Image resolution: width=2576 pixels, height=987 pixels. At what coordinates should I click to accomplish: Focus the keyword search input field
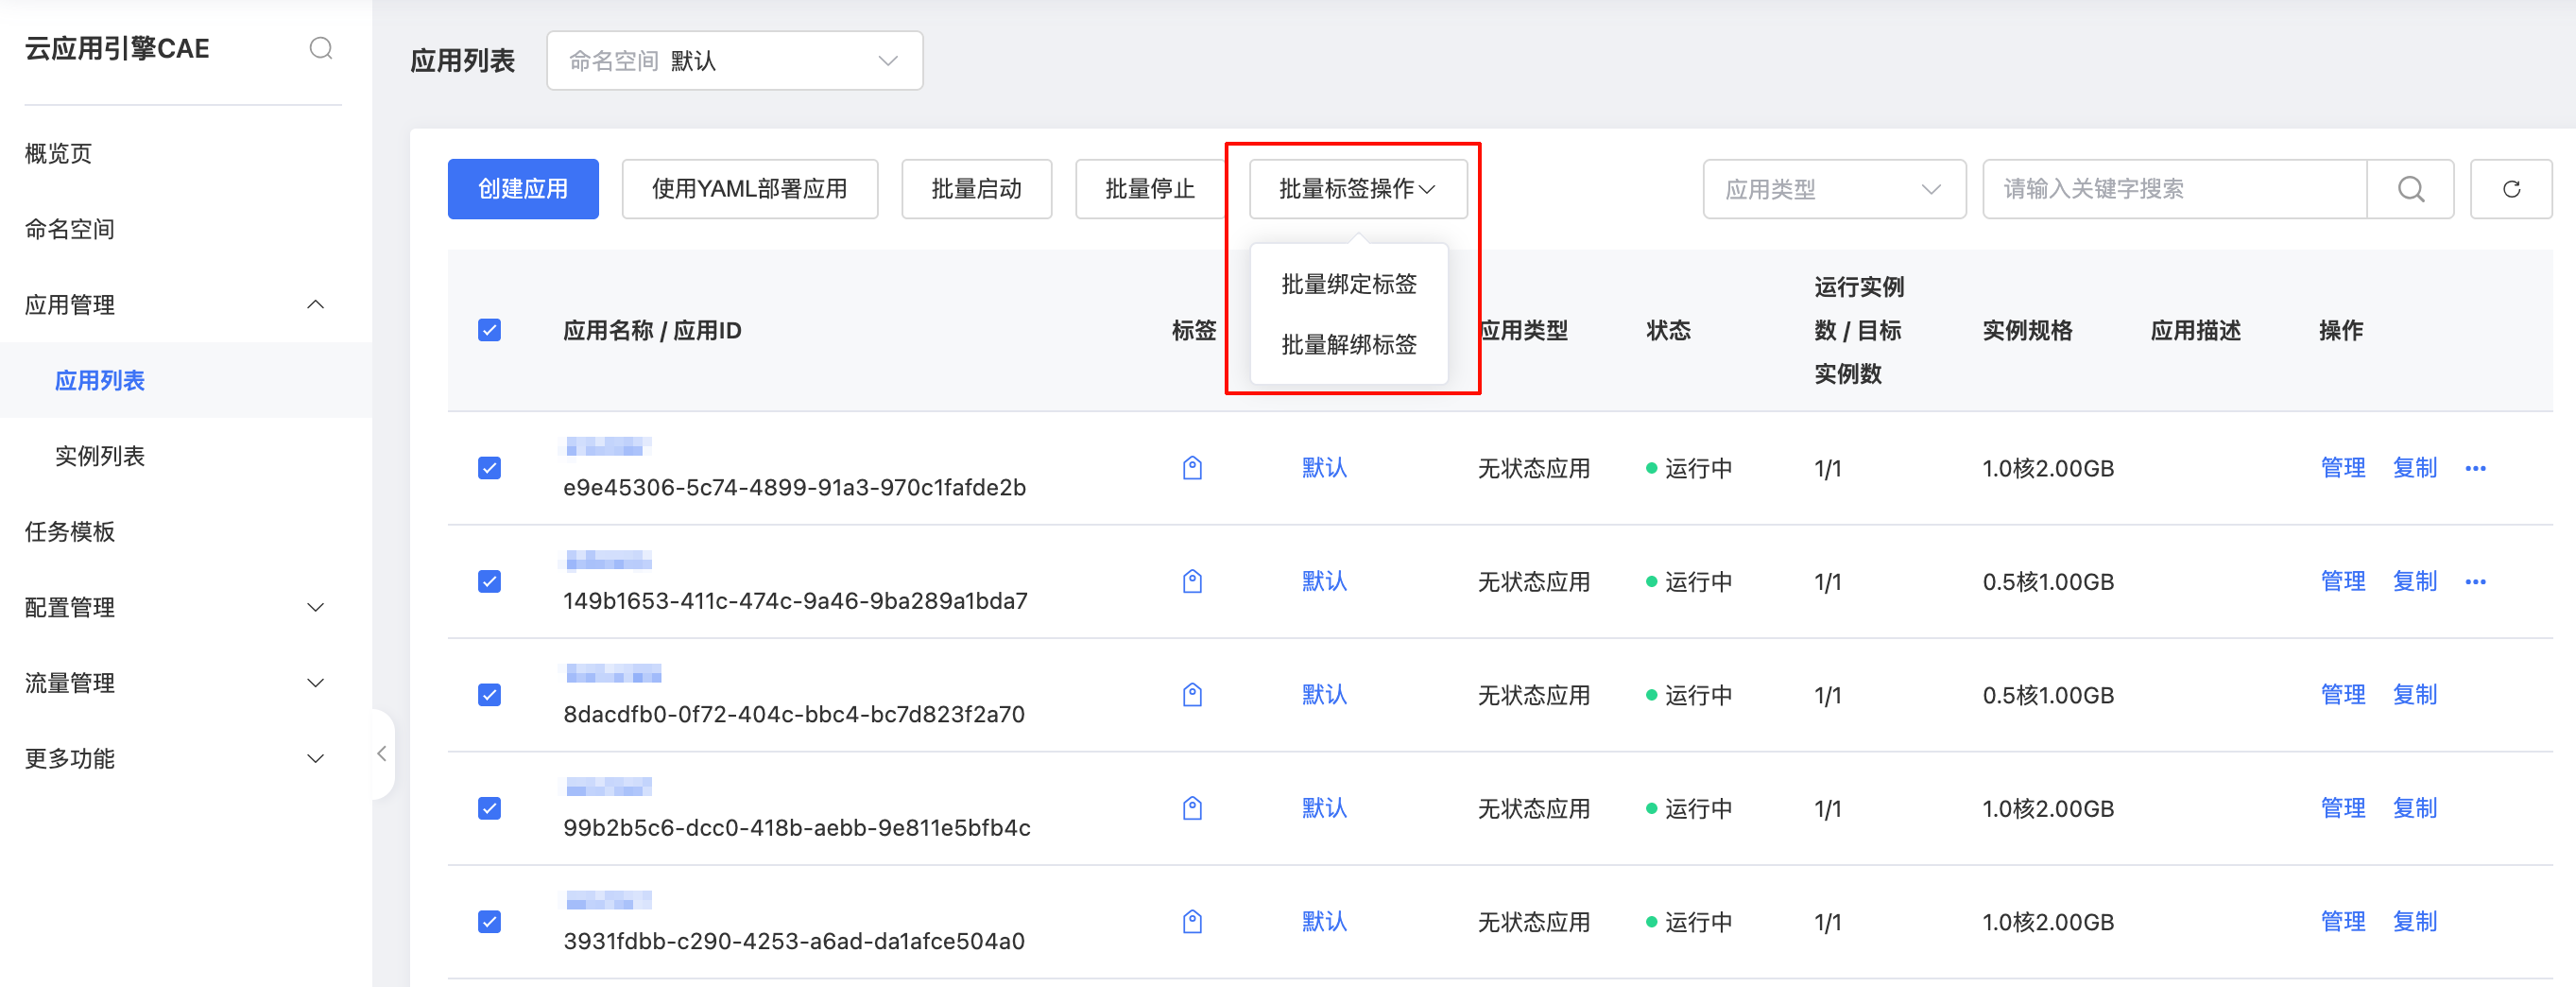pos(2173,189)
